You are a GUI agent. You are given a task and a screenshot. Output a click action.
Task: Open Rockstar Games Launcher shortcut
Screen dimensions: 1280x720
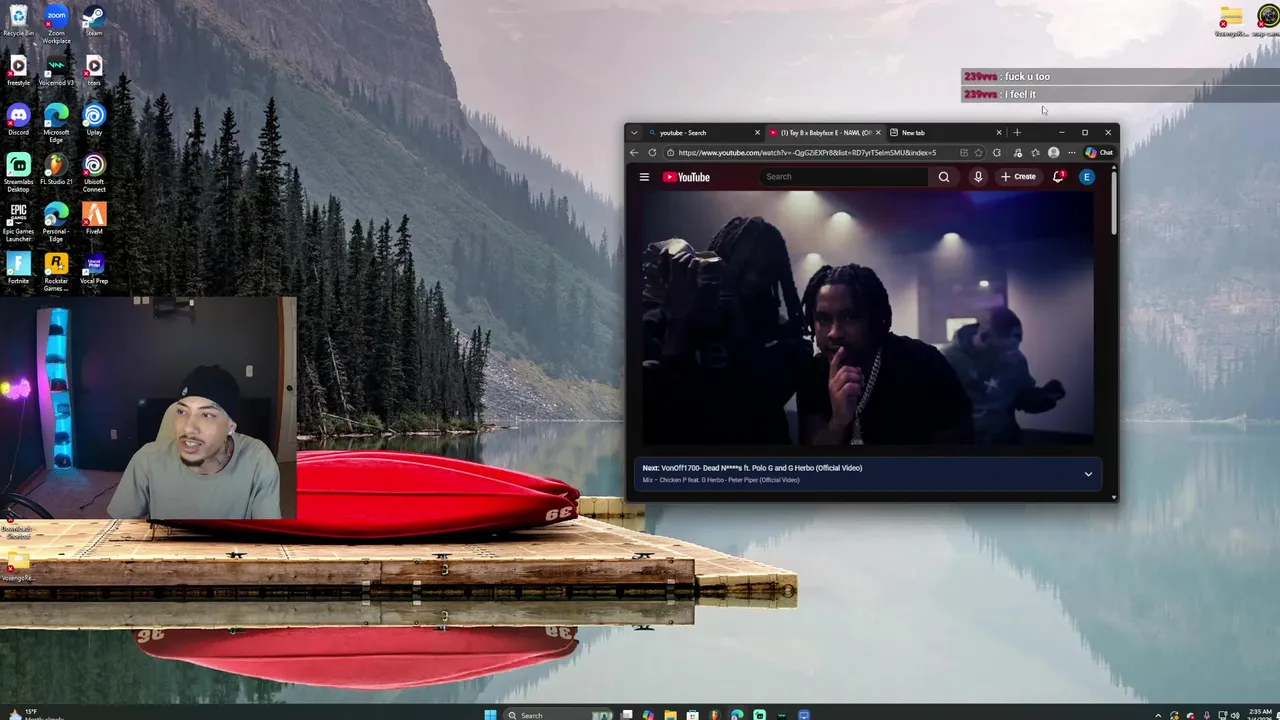(56, 271)
